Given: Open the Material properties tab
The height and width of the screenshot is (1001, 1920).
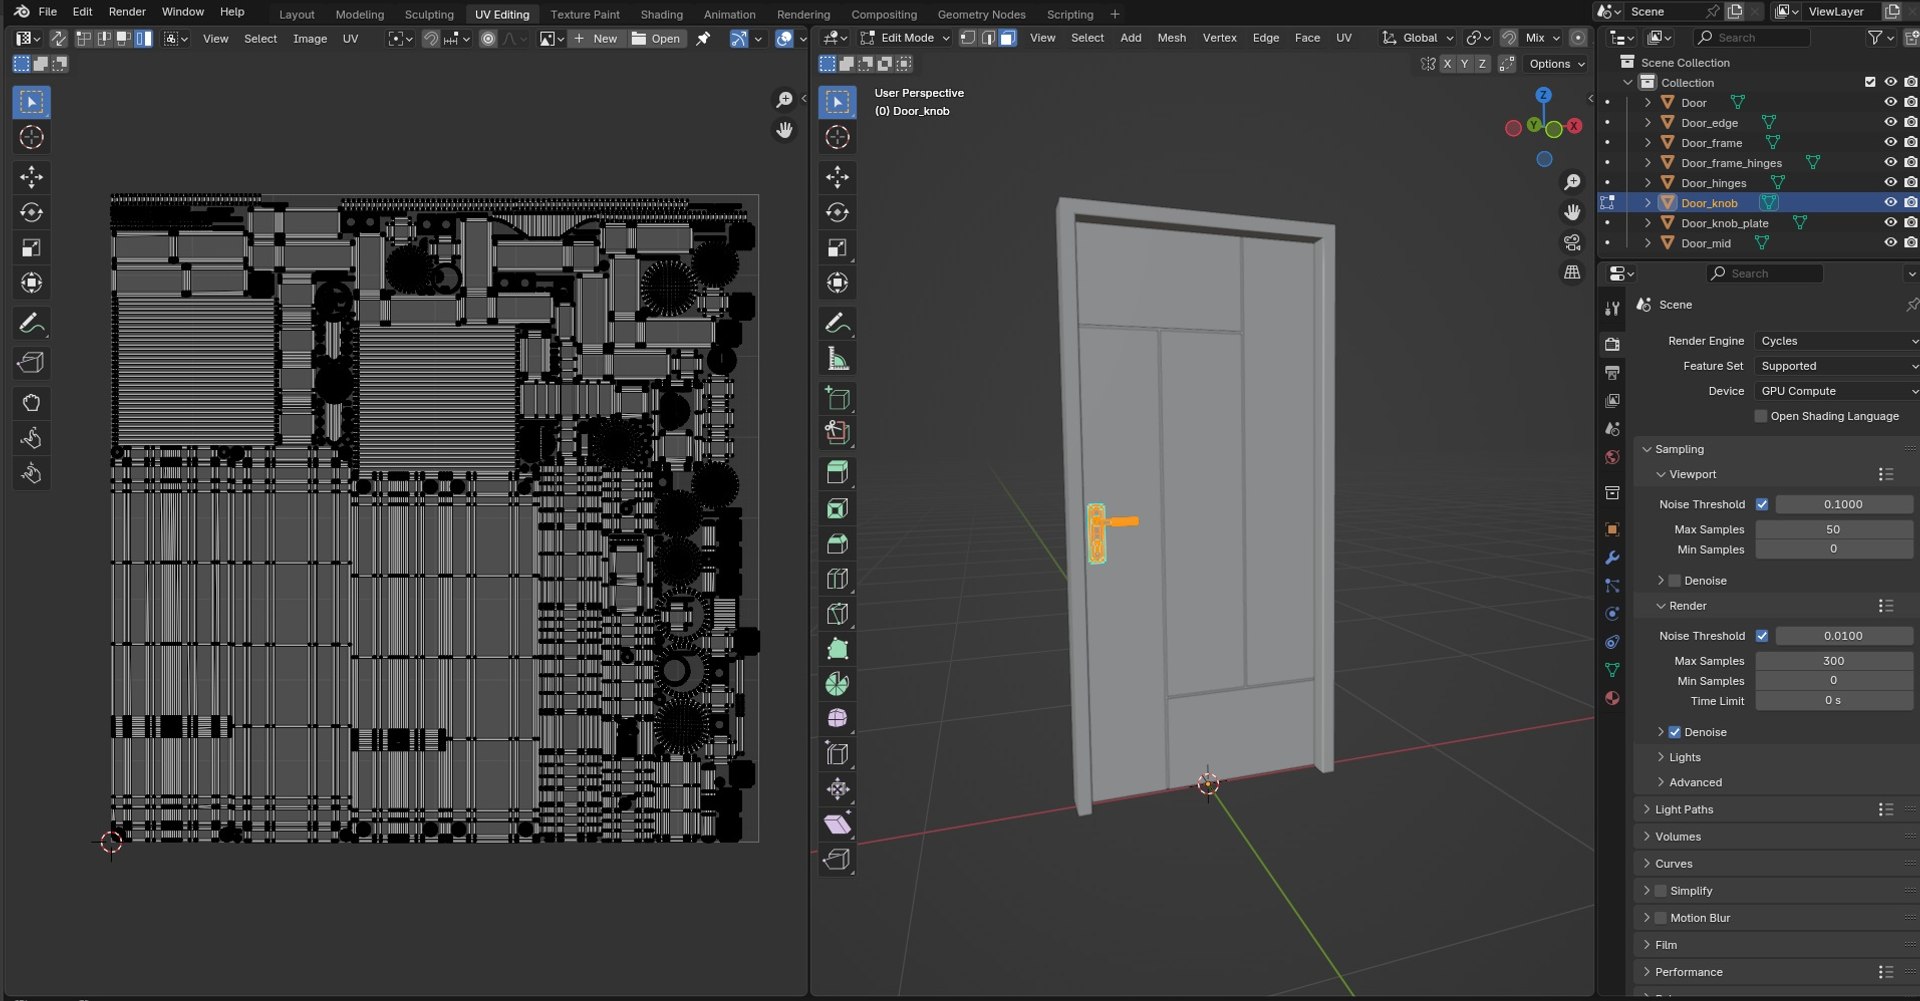Looking at the screenshot, I should 1612,698.
